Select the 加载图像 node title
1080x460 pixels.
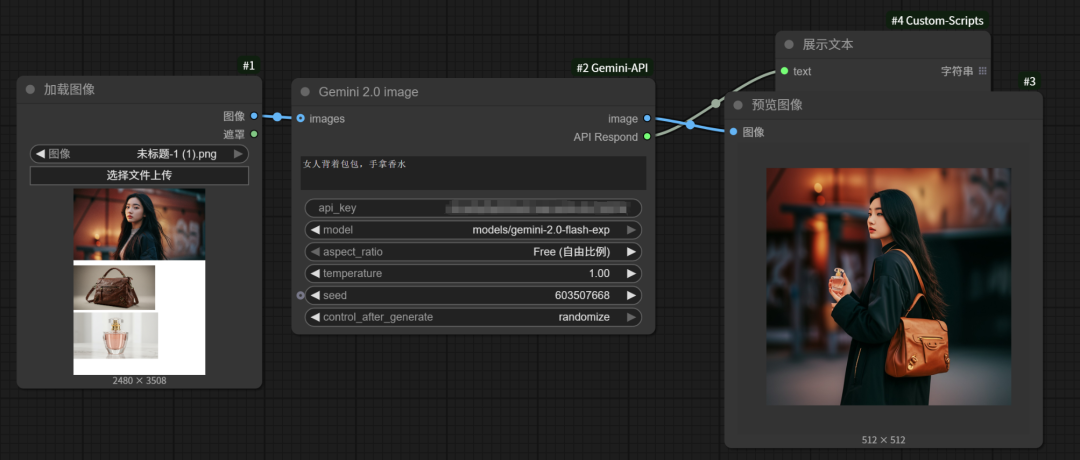[x=70, y=90]
